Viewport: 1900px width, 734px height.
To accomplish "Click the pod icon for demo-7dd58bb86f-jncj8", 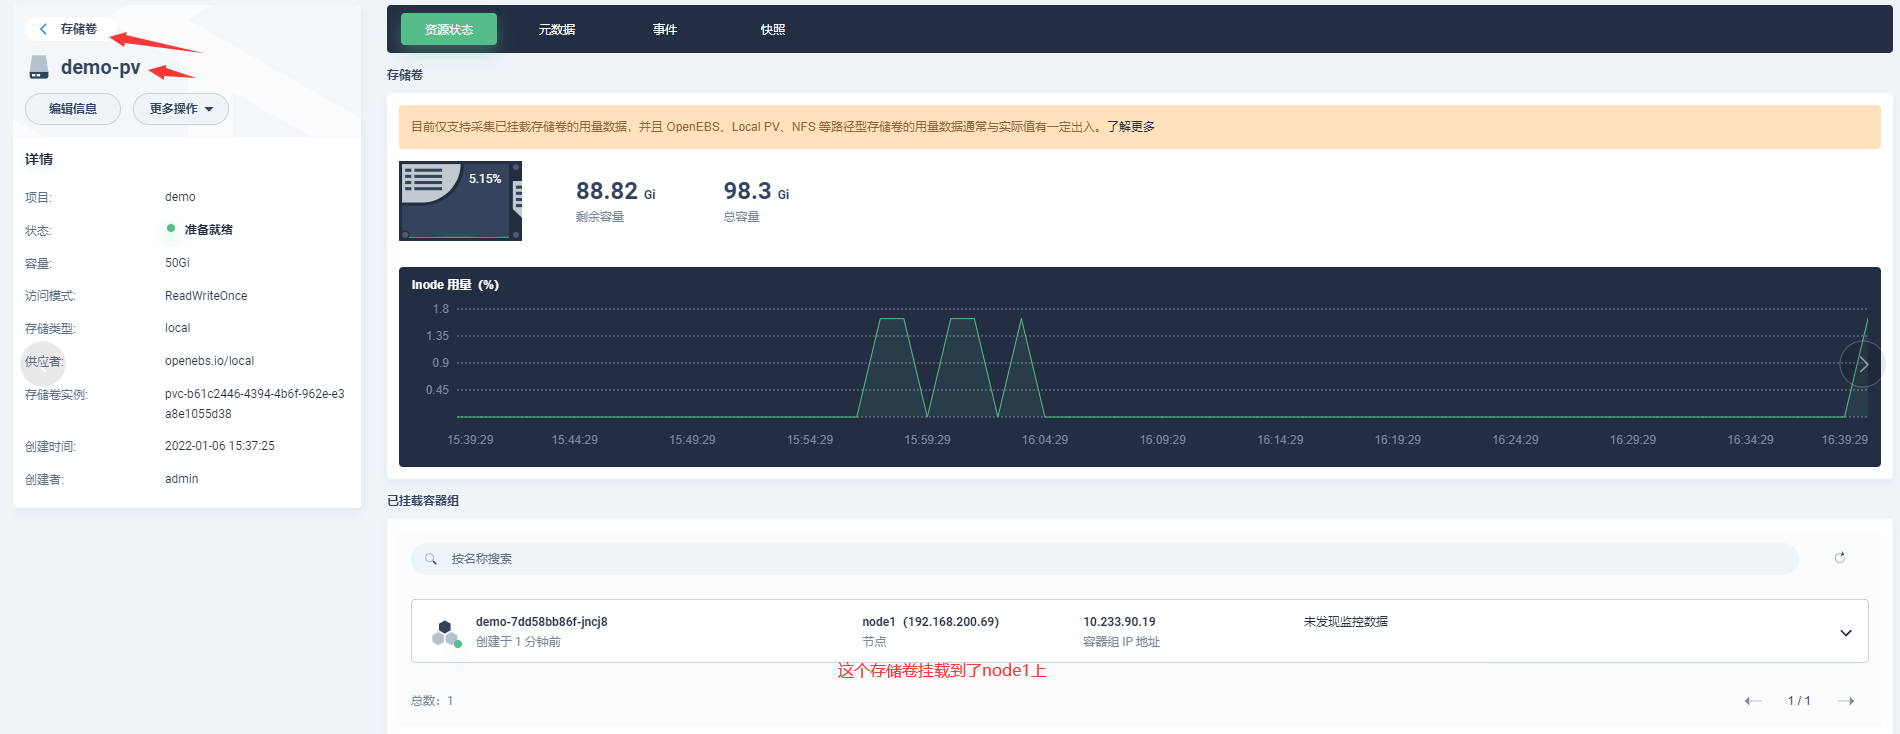I will 445,632.
